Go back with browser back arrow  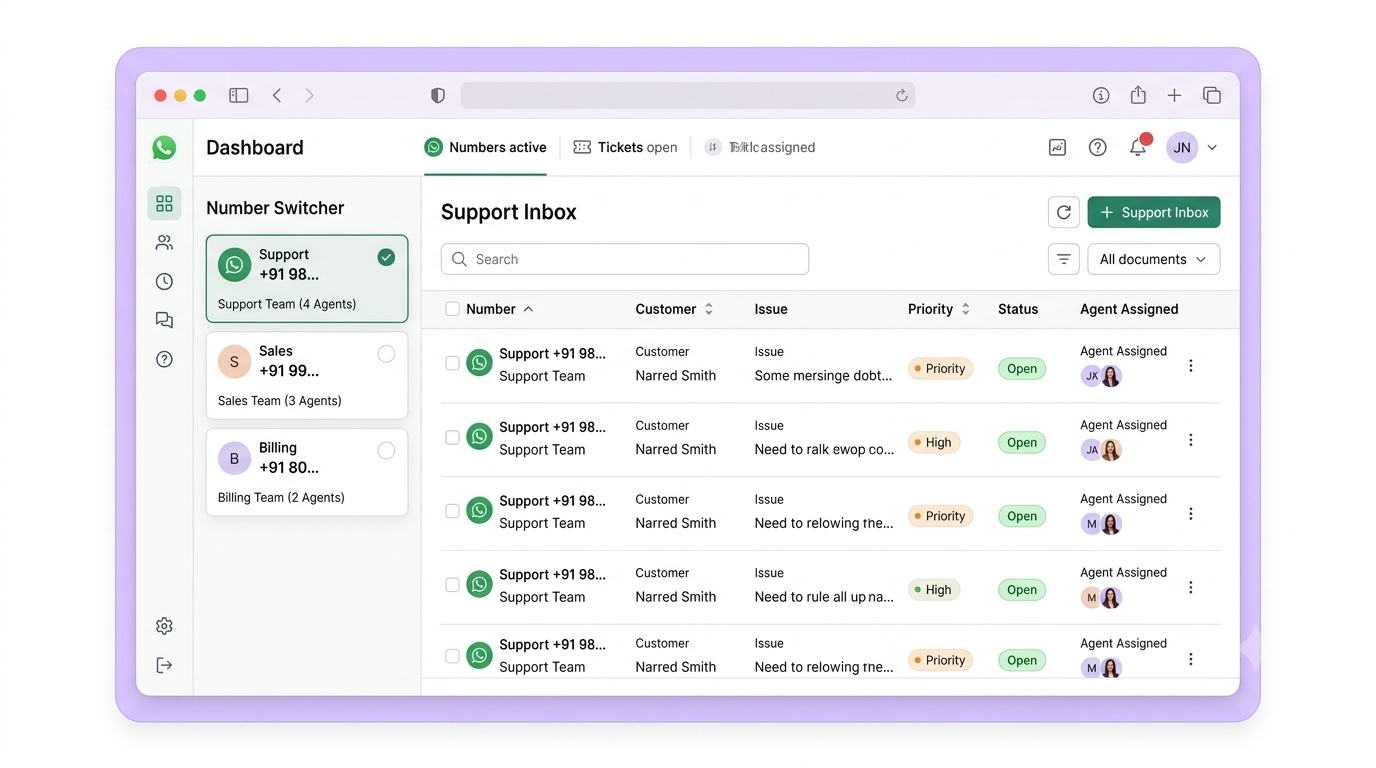point(277,95)
